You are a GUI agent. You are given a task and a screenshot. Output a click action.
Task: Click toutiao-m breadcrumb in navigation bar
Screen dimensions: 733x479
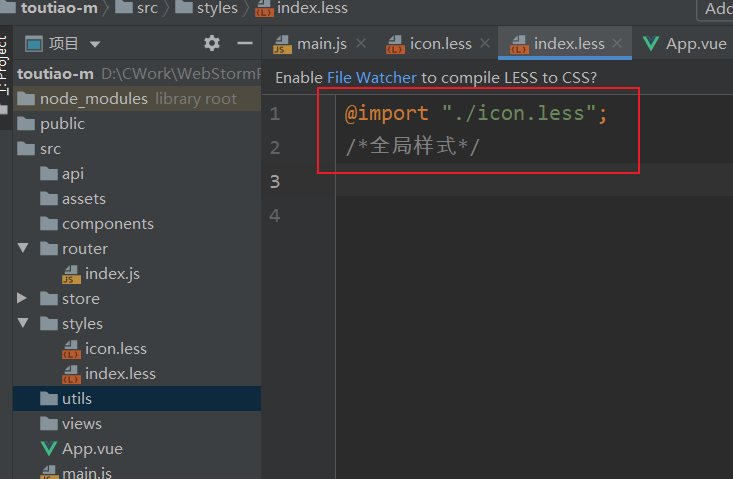(x=59, y=8)
